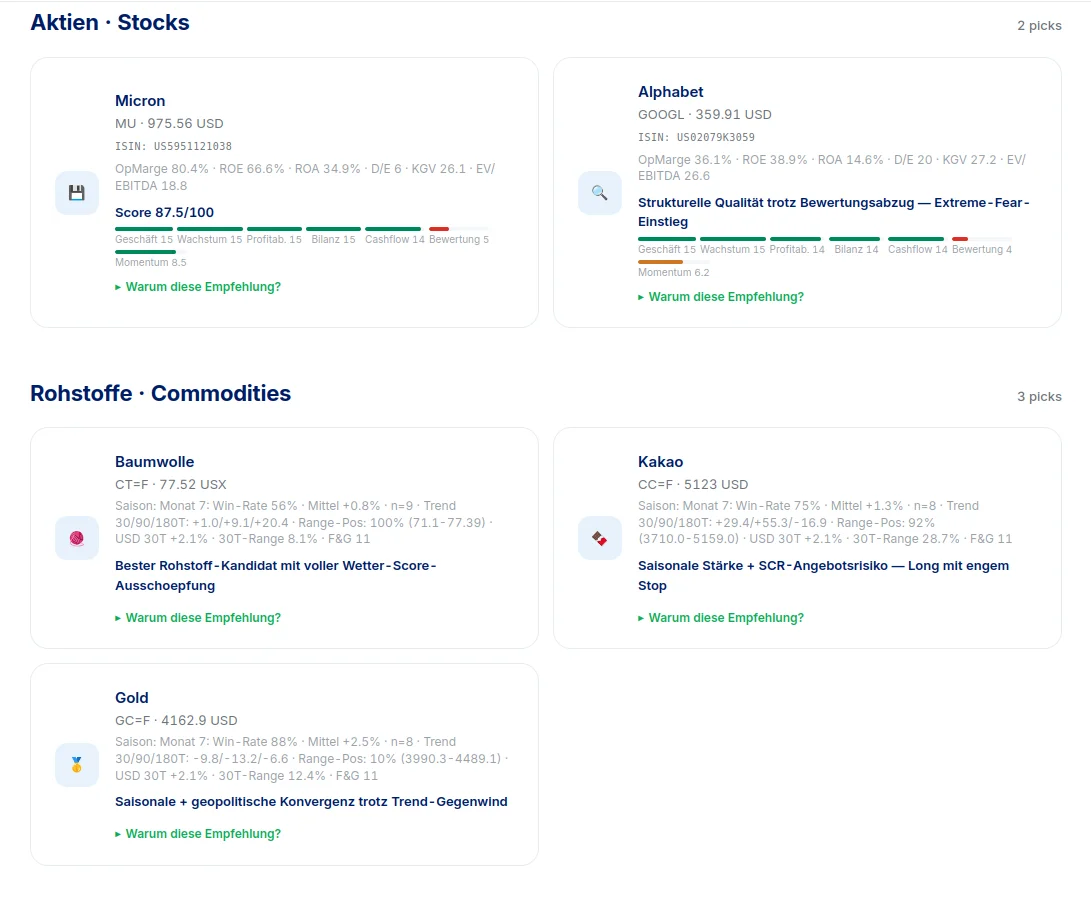Expand 'Warum diese Empfehlung?' for Gold
The height and width of the screenshot is (909, 1091).
[x=198, y=833]
